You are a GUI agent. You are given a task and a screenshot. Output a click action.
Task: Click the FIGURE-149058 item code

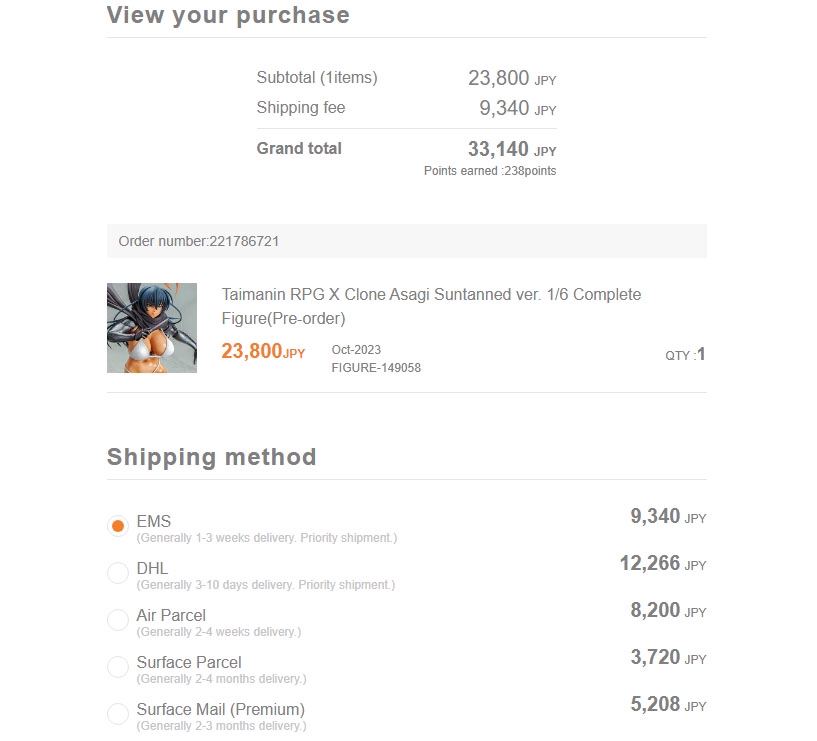376,367
